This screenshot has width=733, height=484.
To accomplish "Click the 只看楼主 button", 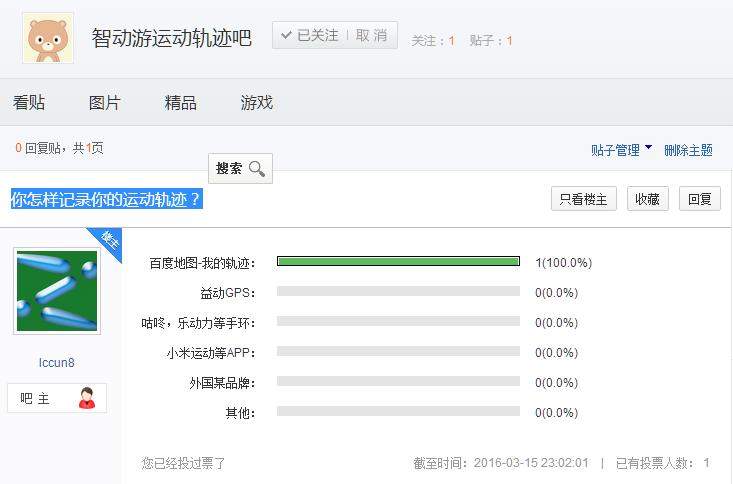I will [x=584, y=199].
